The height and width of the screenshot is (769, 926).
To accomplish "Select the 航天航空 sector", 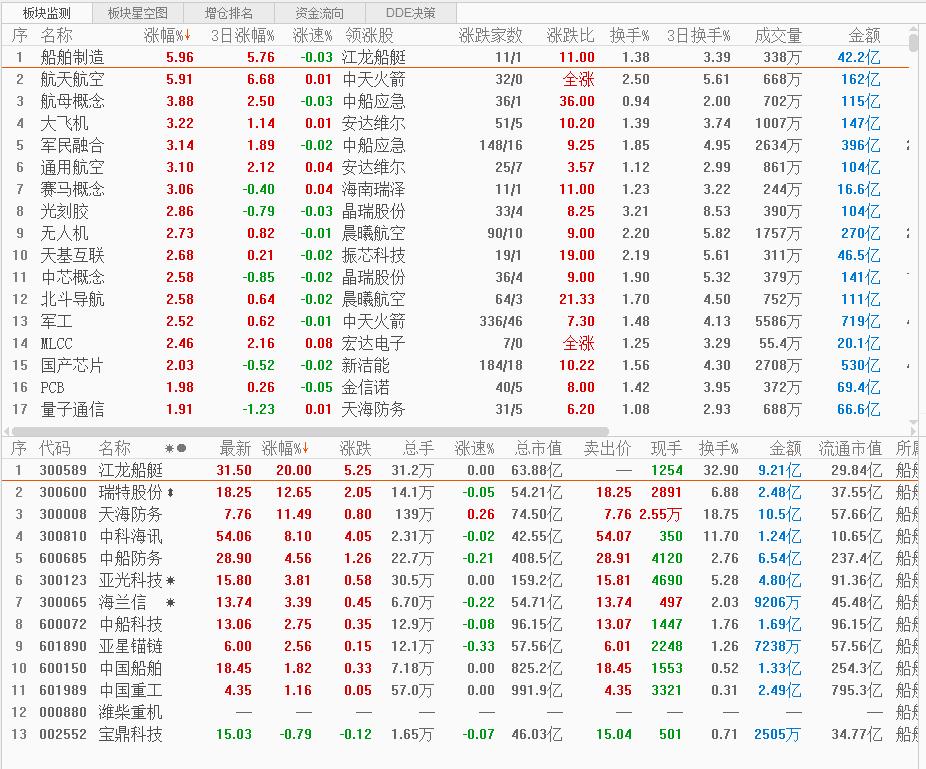I will [x=455, y=79].
